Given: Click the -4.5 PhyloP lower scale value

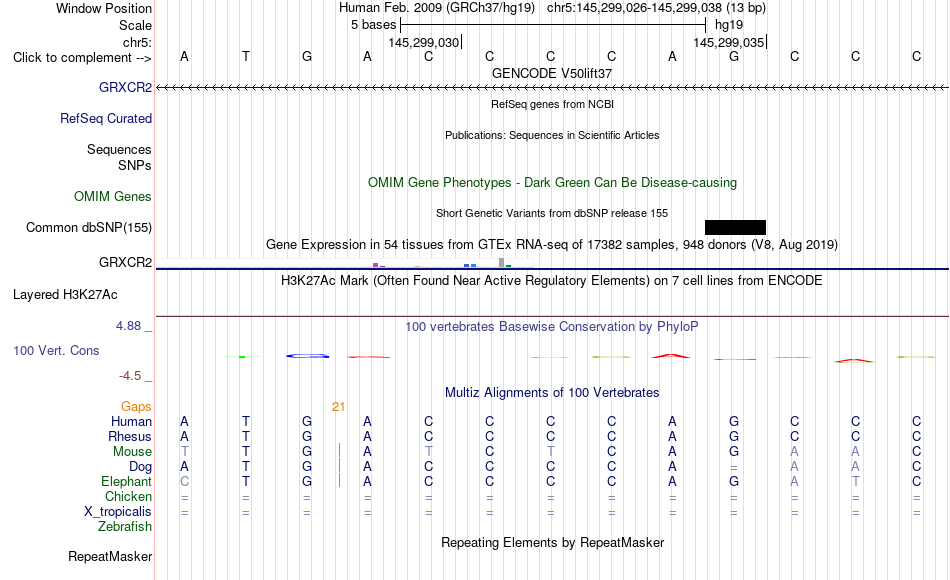Looking at the screenshot, I should coord(130,376).
